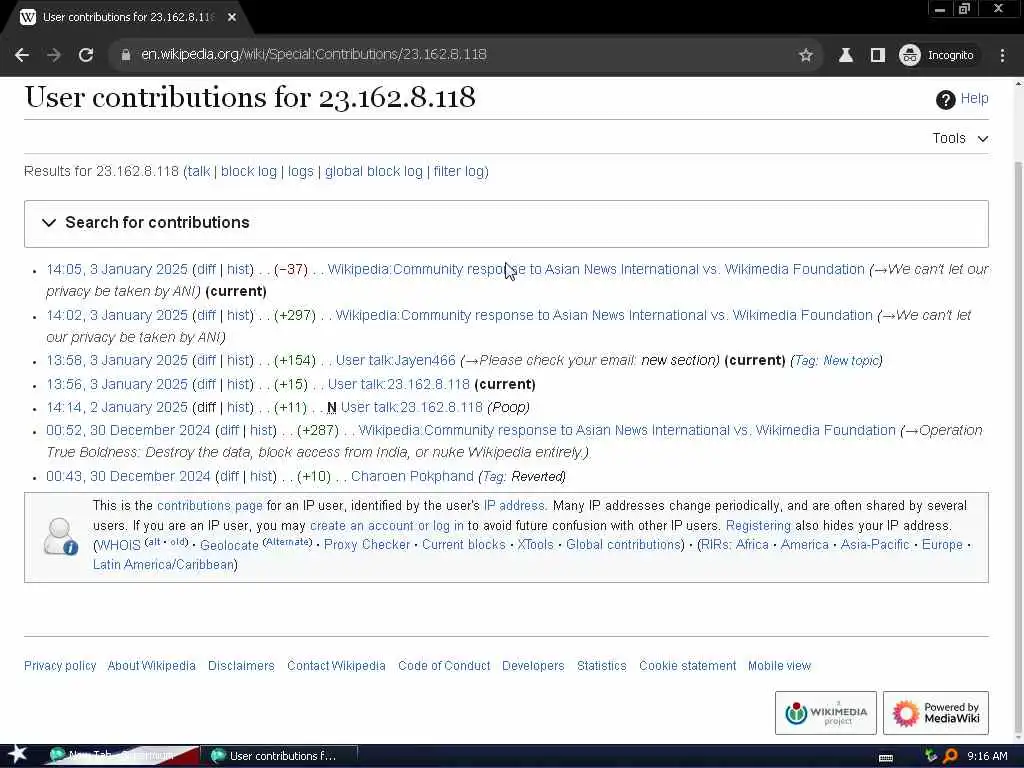1024x768 pixels.
Task: Open the block log link
Action: pyautogui.click(x=249, y=171)
